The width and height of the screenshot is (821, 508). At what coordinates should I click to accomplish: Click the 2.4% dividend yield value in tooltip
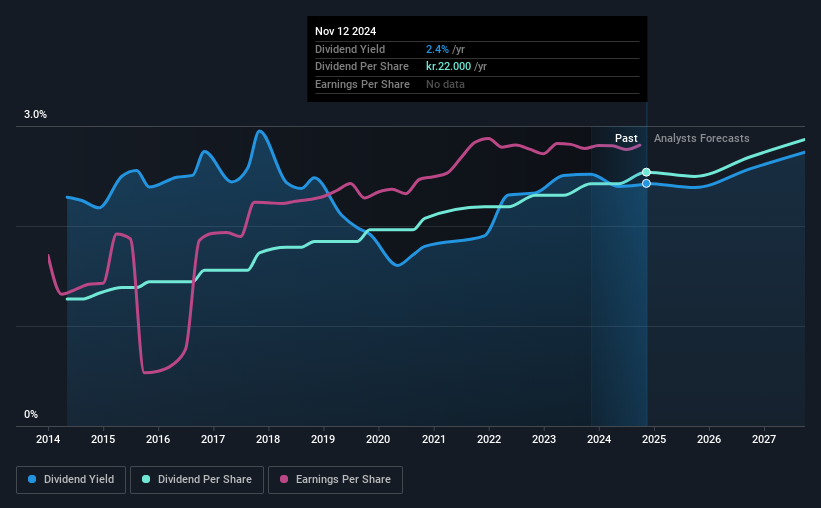(437, 49)
